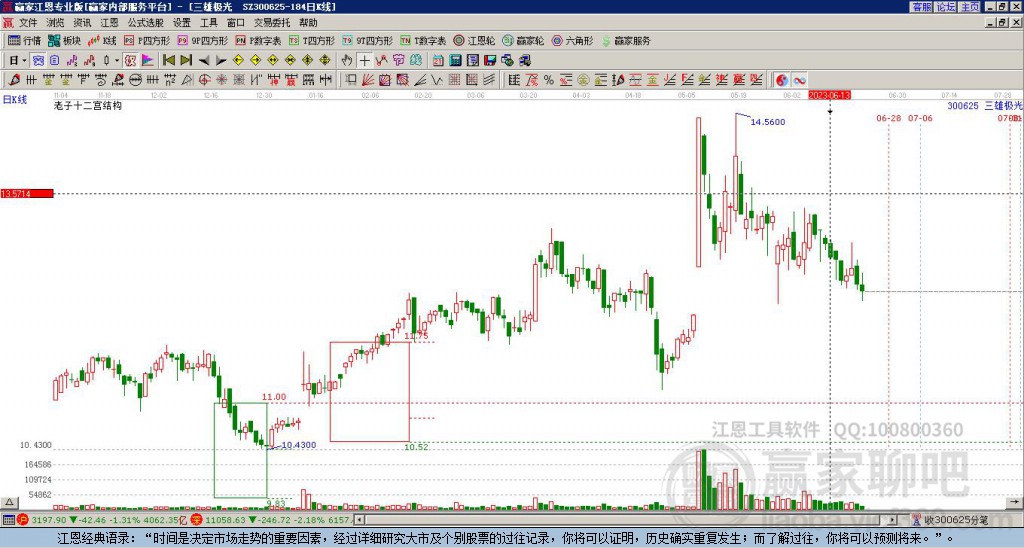
Task: Click the right arrow button at chart edge
Action: point(1016,503)
